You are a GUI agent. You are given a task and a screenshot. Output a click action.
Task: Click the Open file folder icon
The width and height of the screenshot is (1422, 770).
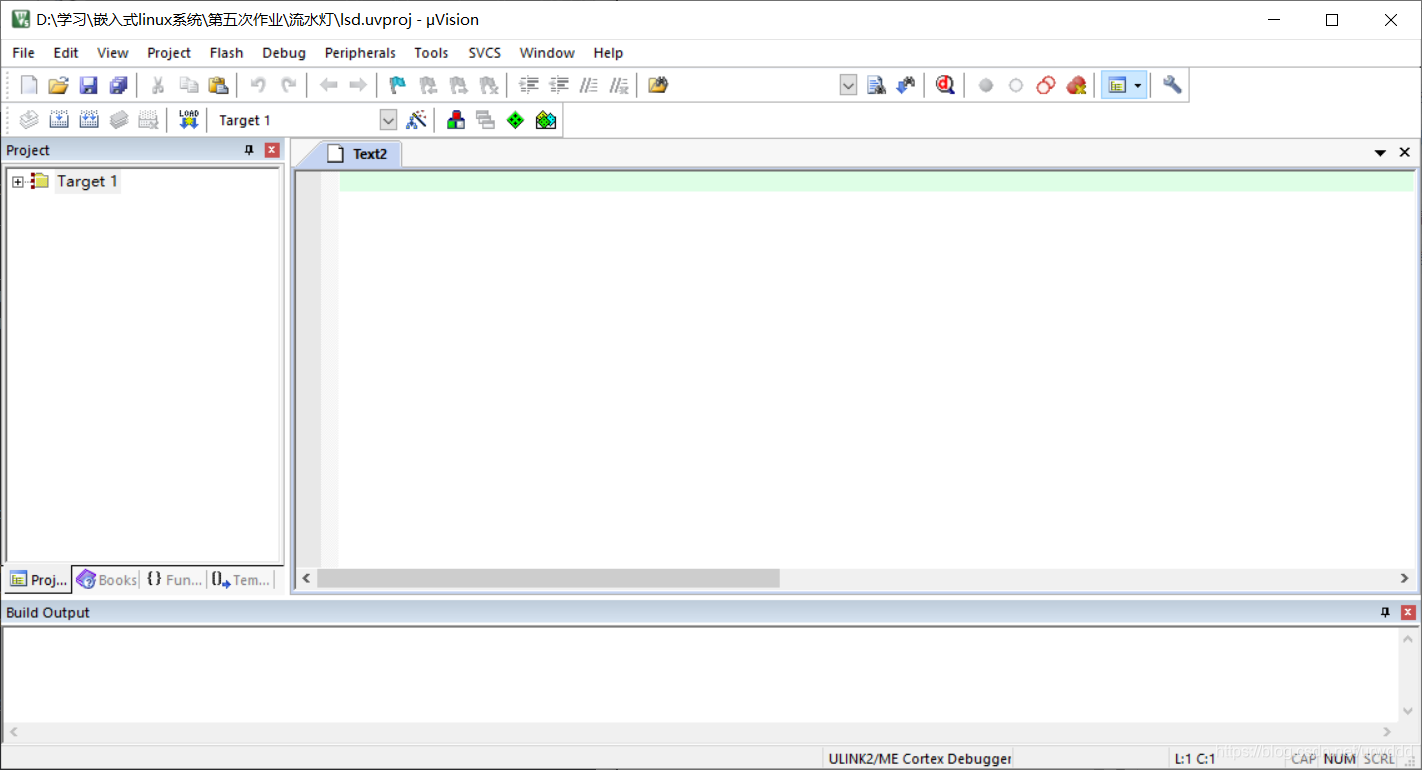[59, 85]
